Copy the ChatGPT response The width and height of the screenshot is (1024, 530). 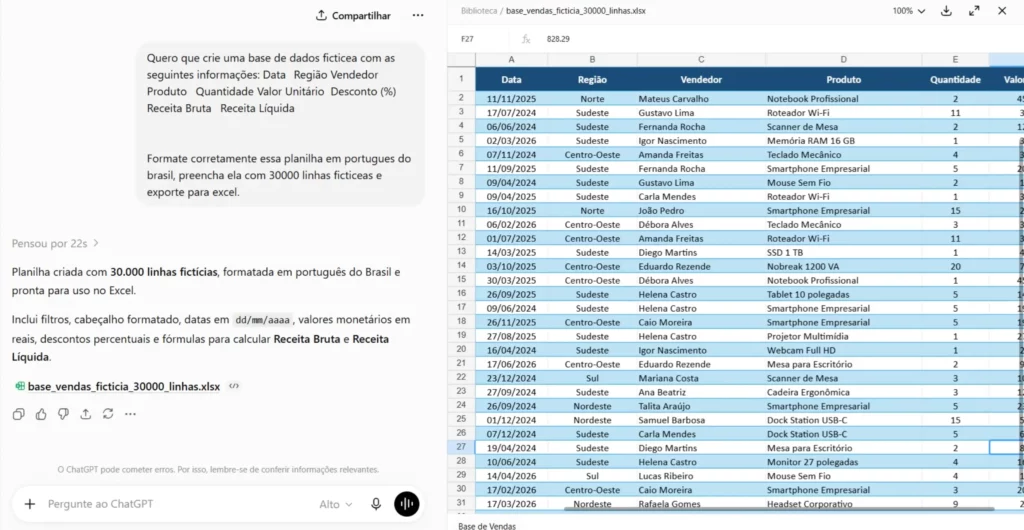tap(19, 414)
